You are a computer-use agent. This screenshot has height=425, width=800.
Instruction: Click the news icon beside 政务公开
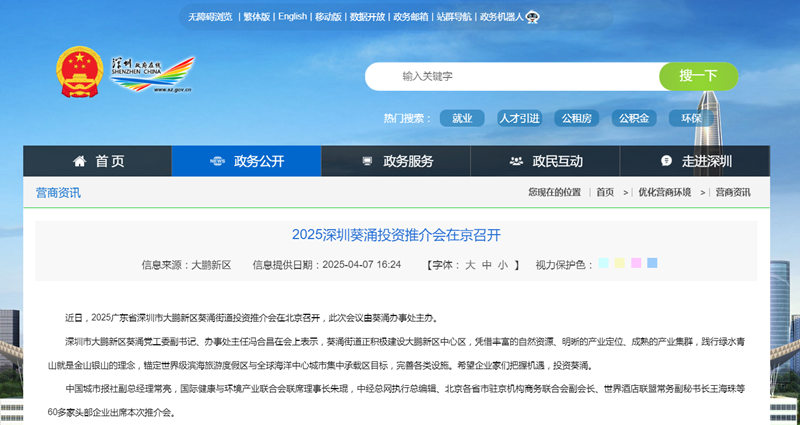(217, 161)
